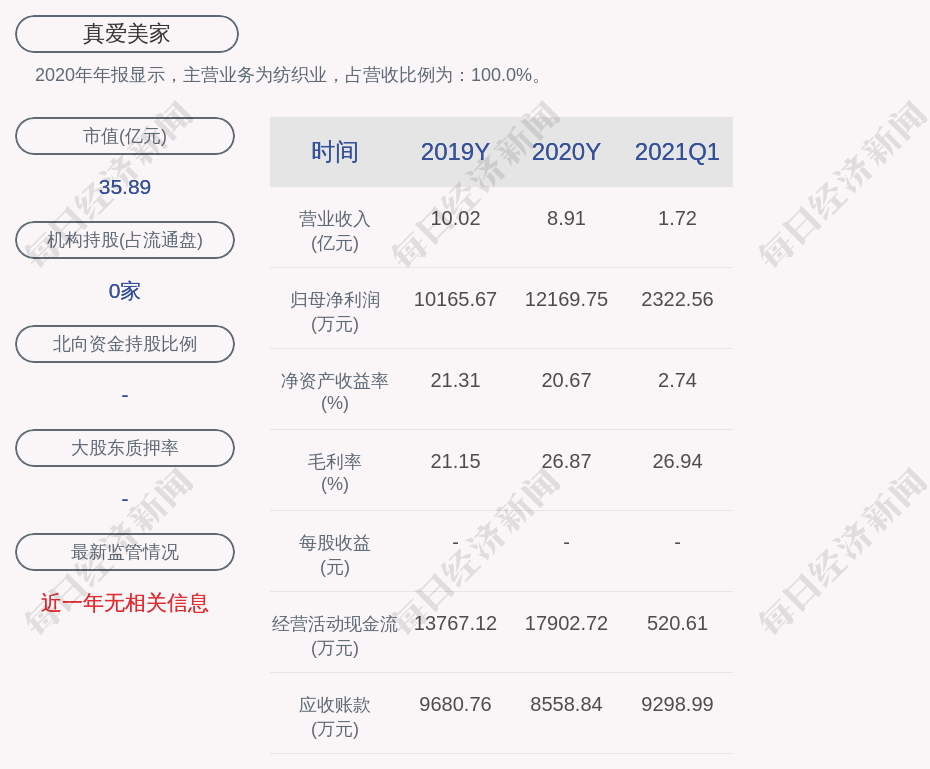Image resolution: width=930 pixels, height=769 pixels.
Task: Select gross margin value 21.15
Action: pyautogui.click(x=455, y=461)
